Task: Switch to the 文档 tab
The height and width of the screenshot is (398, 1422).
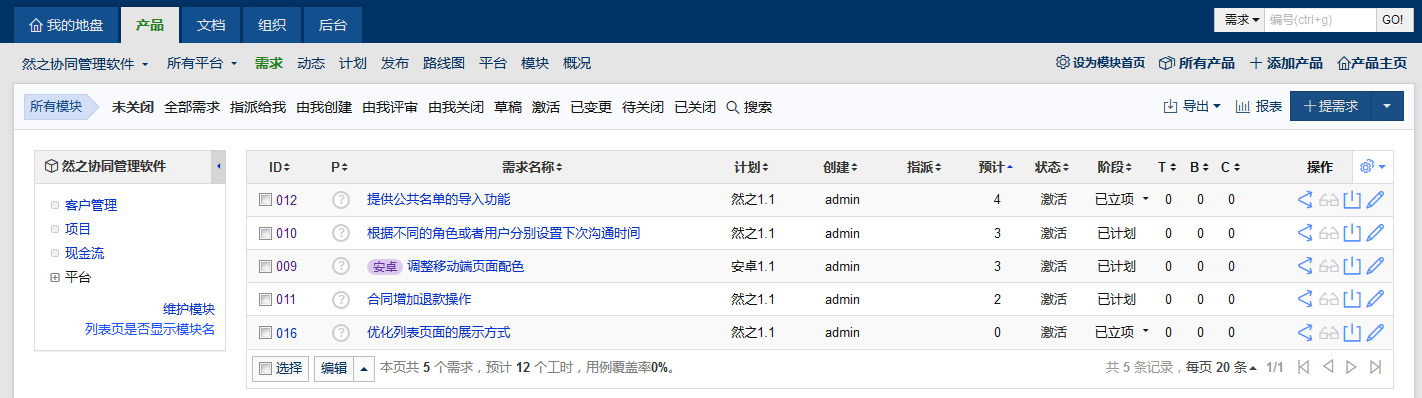Action: pyautogui.click(x=210, y=24)
